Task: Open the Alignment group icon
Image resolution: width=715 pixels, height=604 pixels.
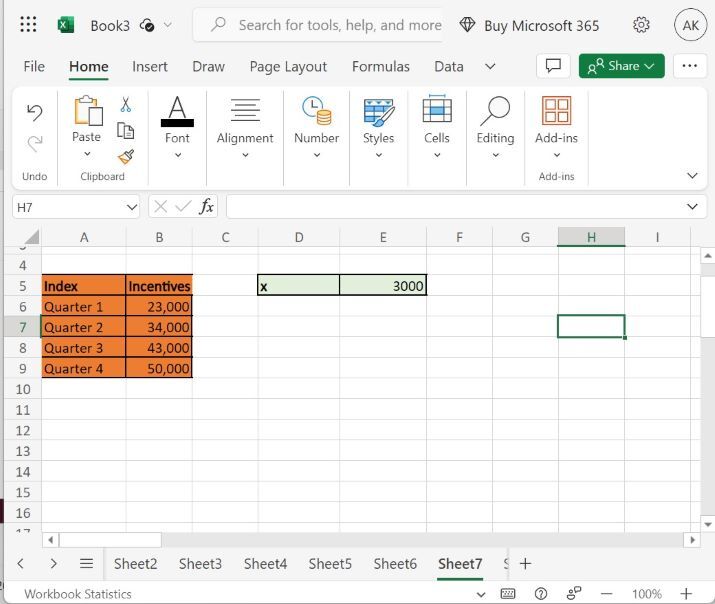Action: 245,110
